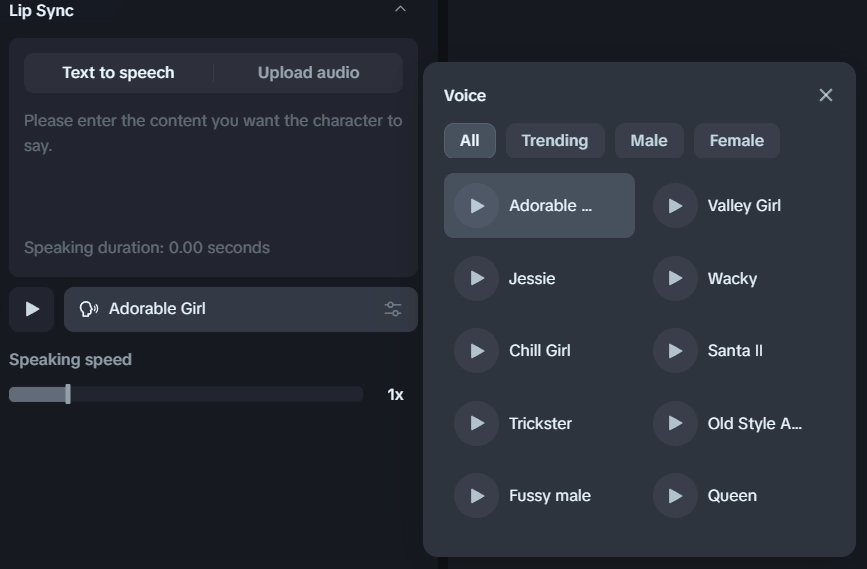Select the Trickster voice name
867x569 pixels.
[540, 423]
